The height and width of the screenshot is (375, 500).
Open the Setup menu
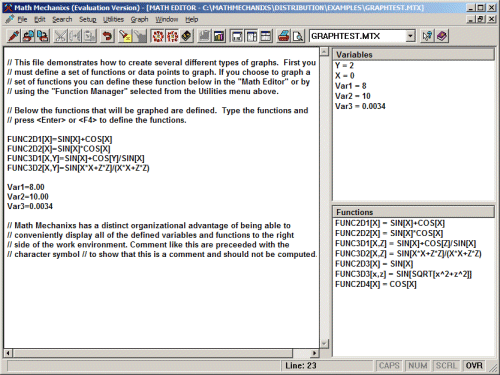click(x=88, y=20)
